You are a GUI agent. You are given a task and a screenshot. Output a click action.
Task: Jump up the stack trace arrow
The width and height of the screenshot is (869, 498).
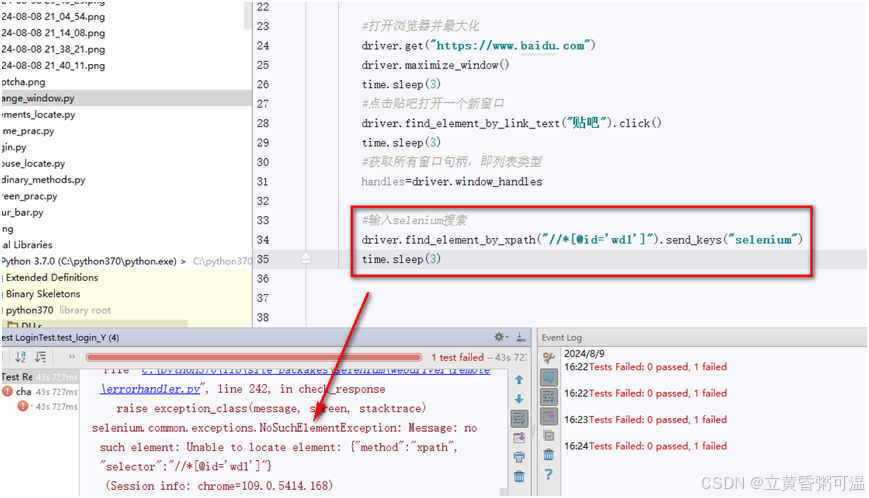(x=519, y=379)
